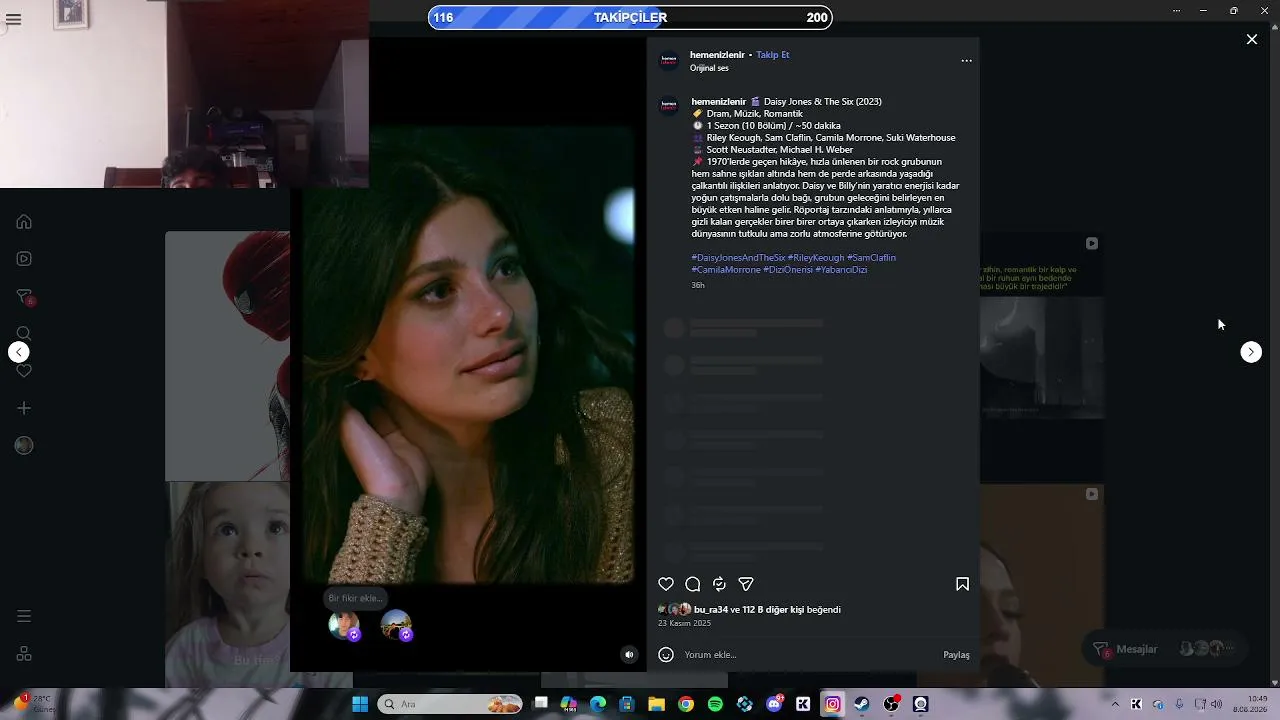This screenshot has height=720, width=1280.
Task: Open the four-squares apps icon in the sidebar
Action: point(24,654)
